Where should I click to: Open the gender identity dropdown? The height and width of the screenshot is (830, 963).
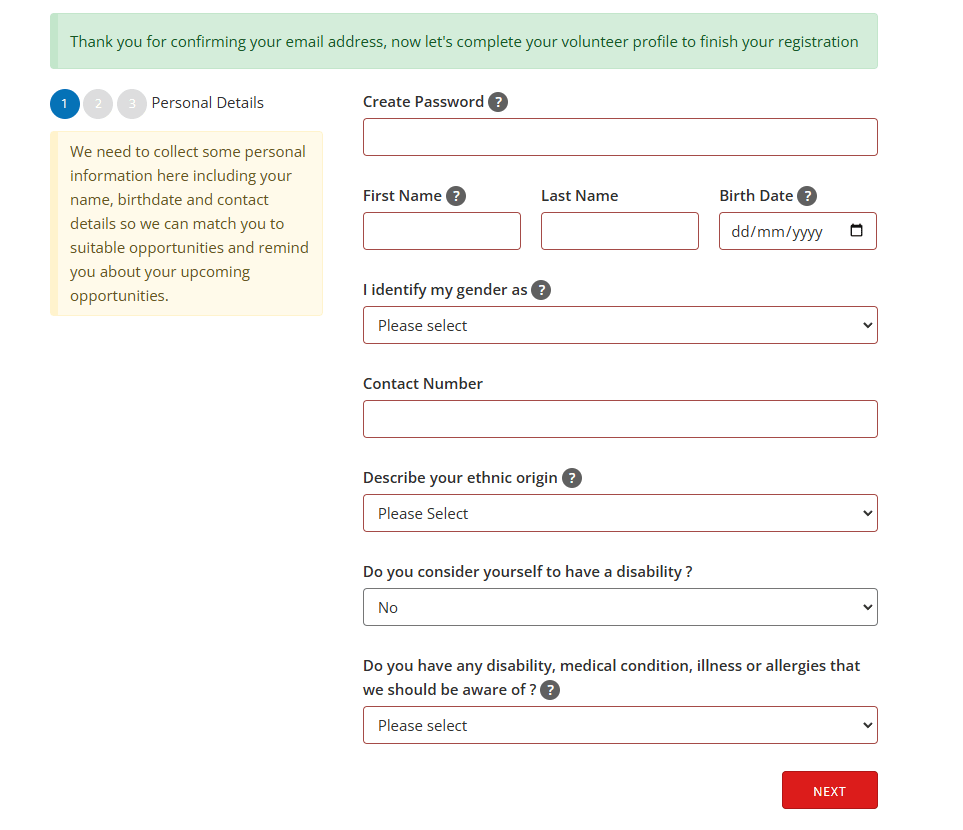pyautogui.click(x=620, y=325)
